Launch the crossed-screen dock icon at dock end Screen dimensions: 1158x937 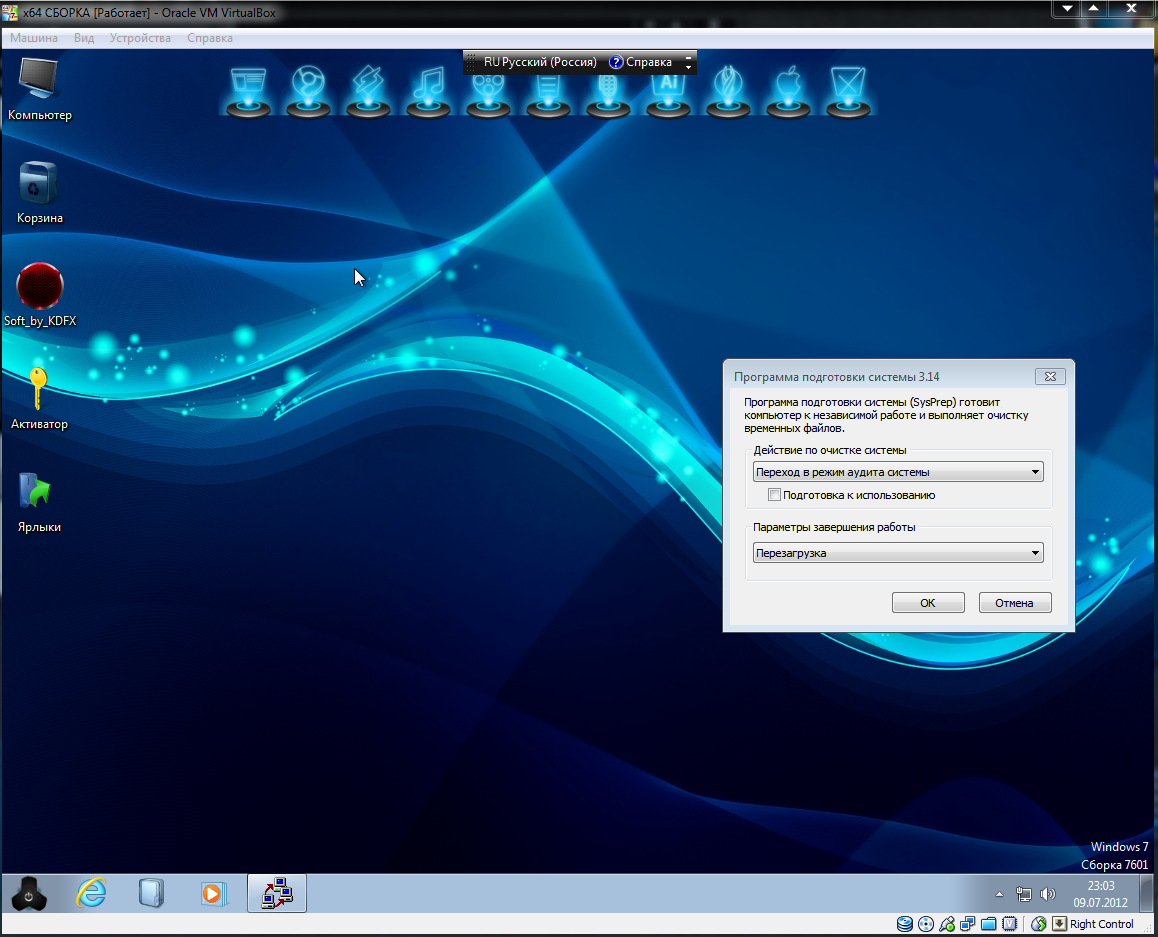click(848, 91)
